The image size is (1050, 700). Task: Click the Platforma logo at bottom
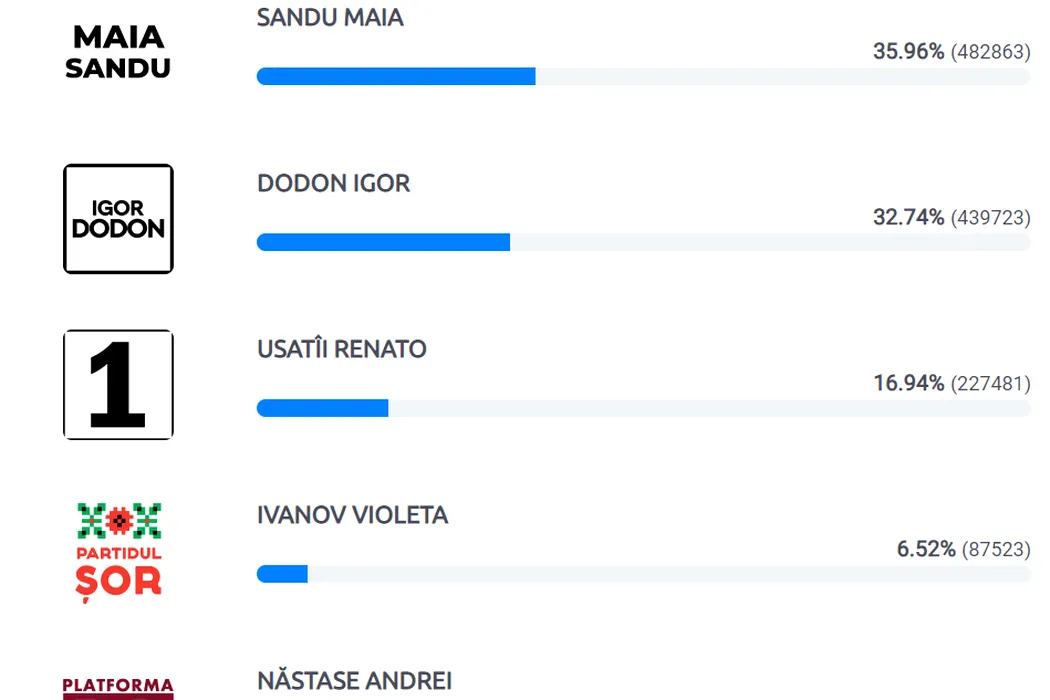(x=119, y=688)
